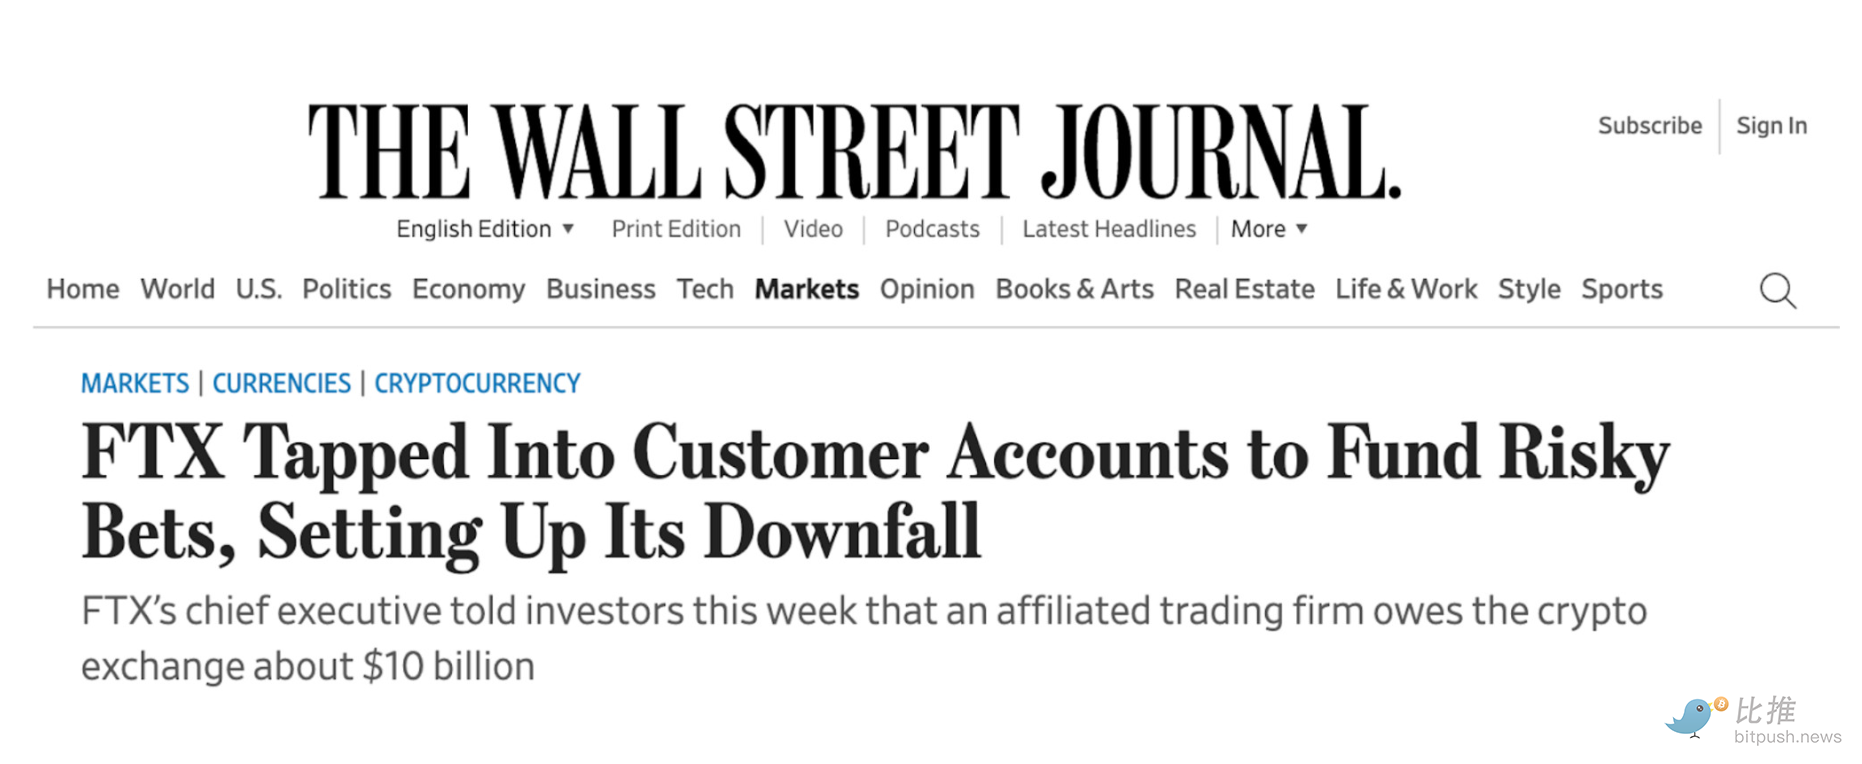Click the CURRENCIES breadcrumb link
The image size is (1862, 764).
(x=281, y=383)
